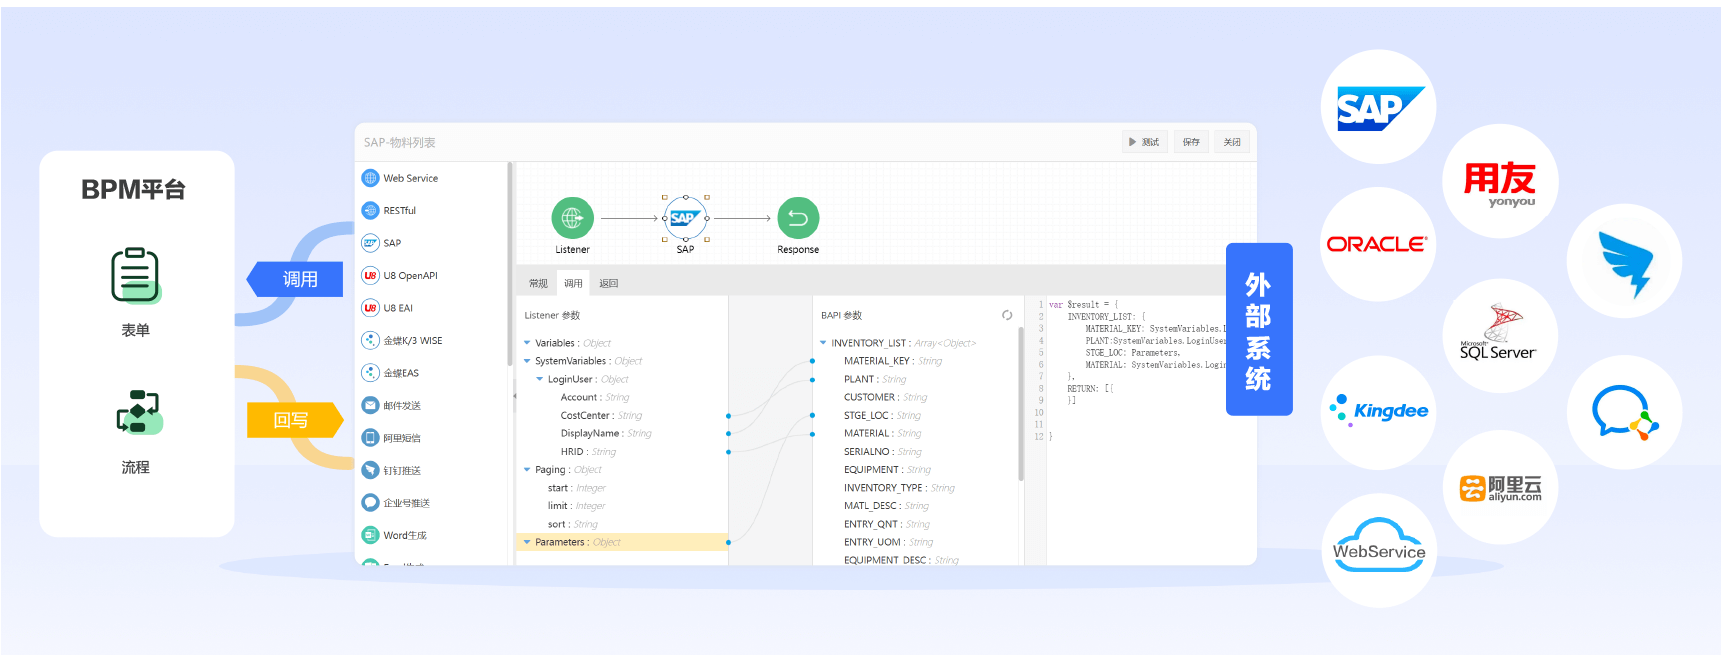
Task: Click the ORACLE logo circle
Action: (x=1378, y=244)
